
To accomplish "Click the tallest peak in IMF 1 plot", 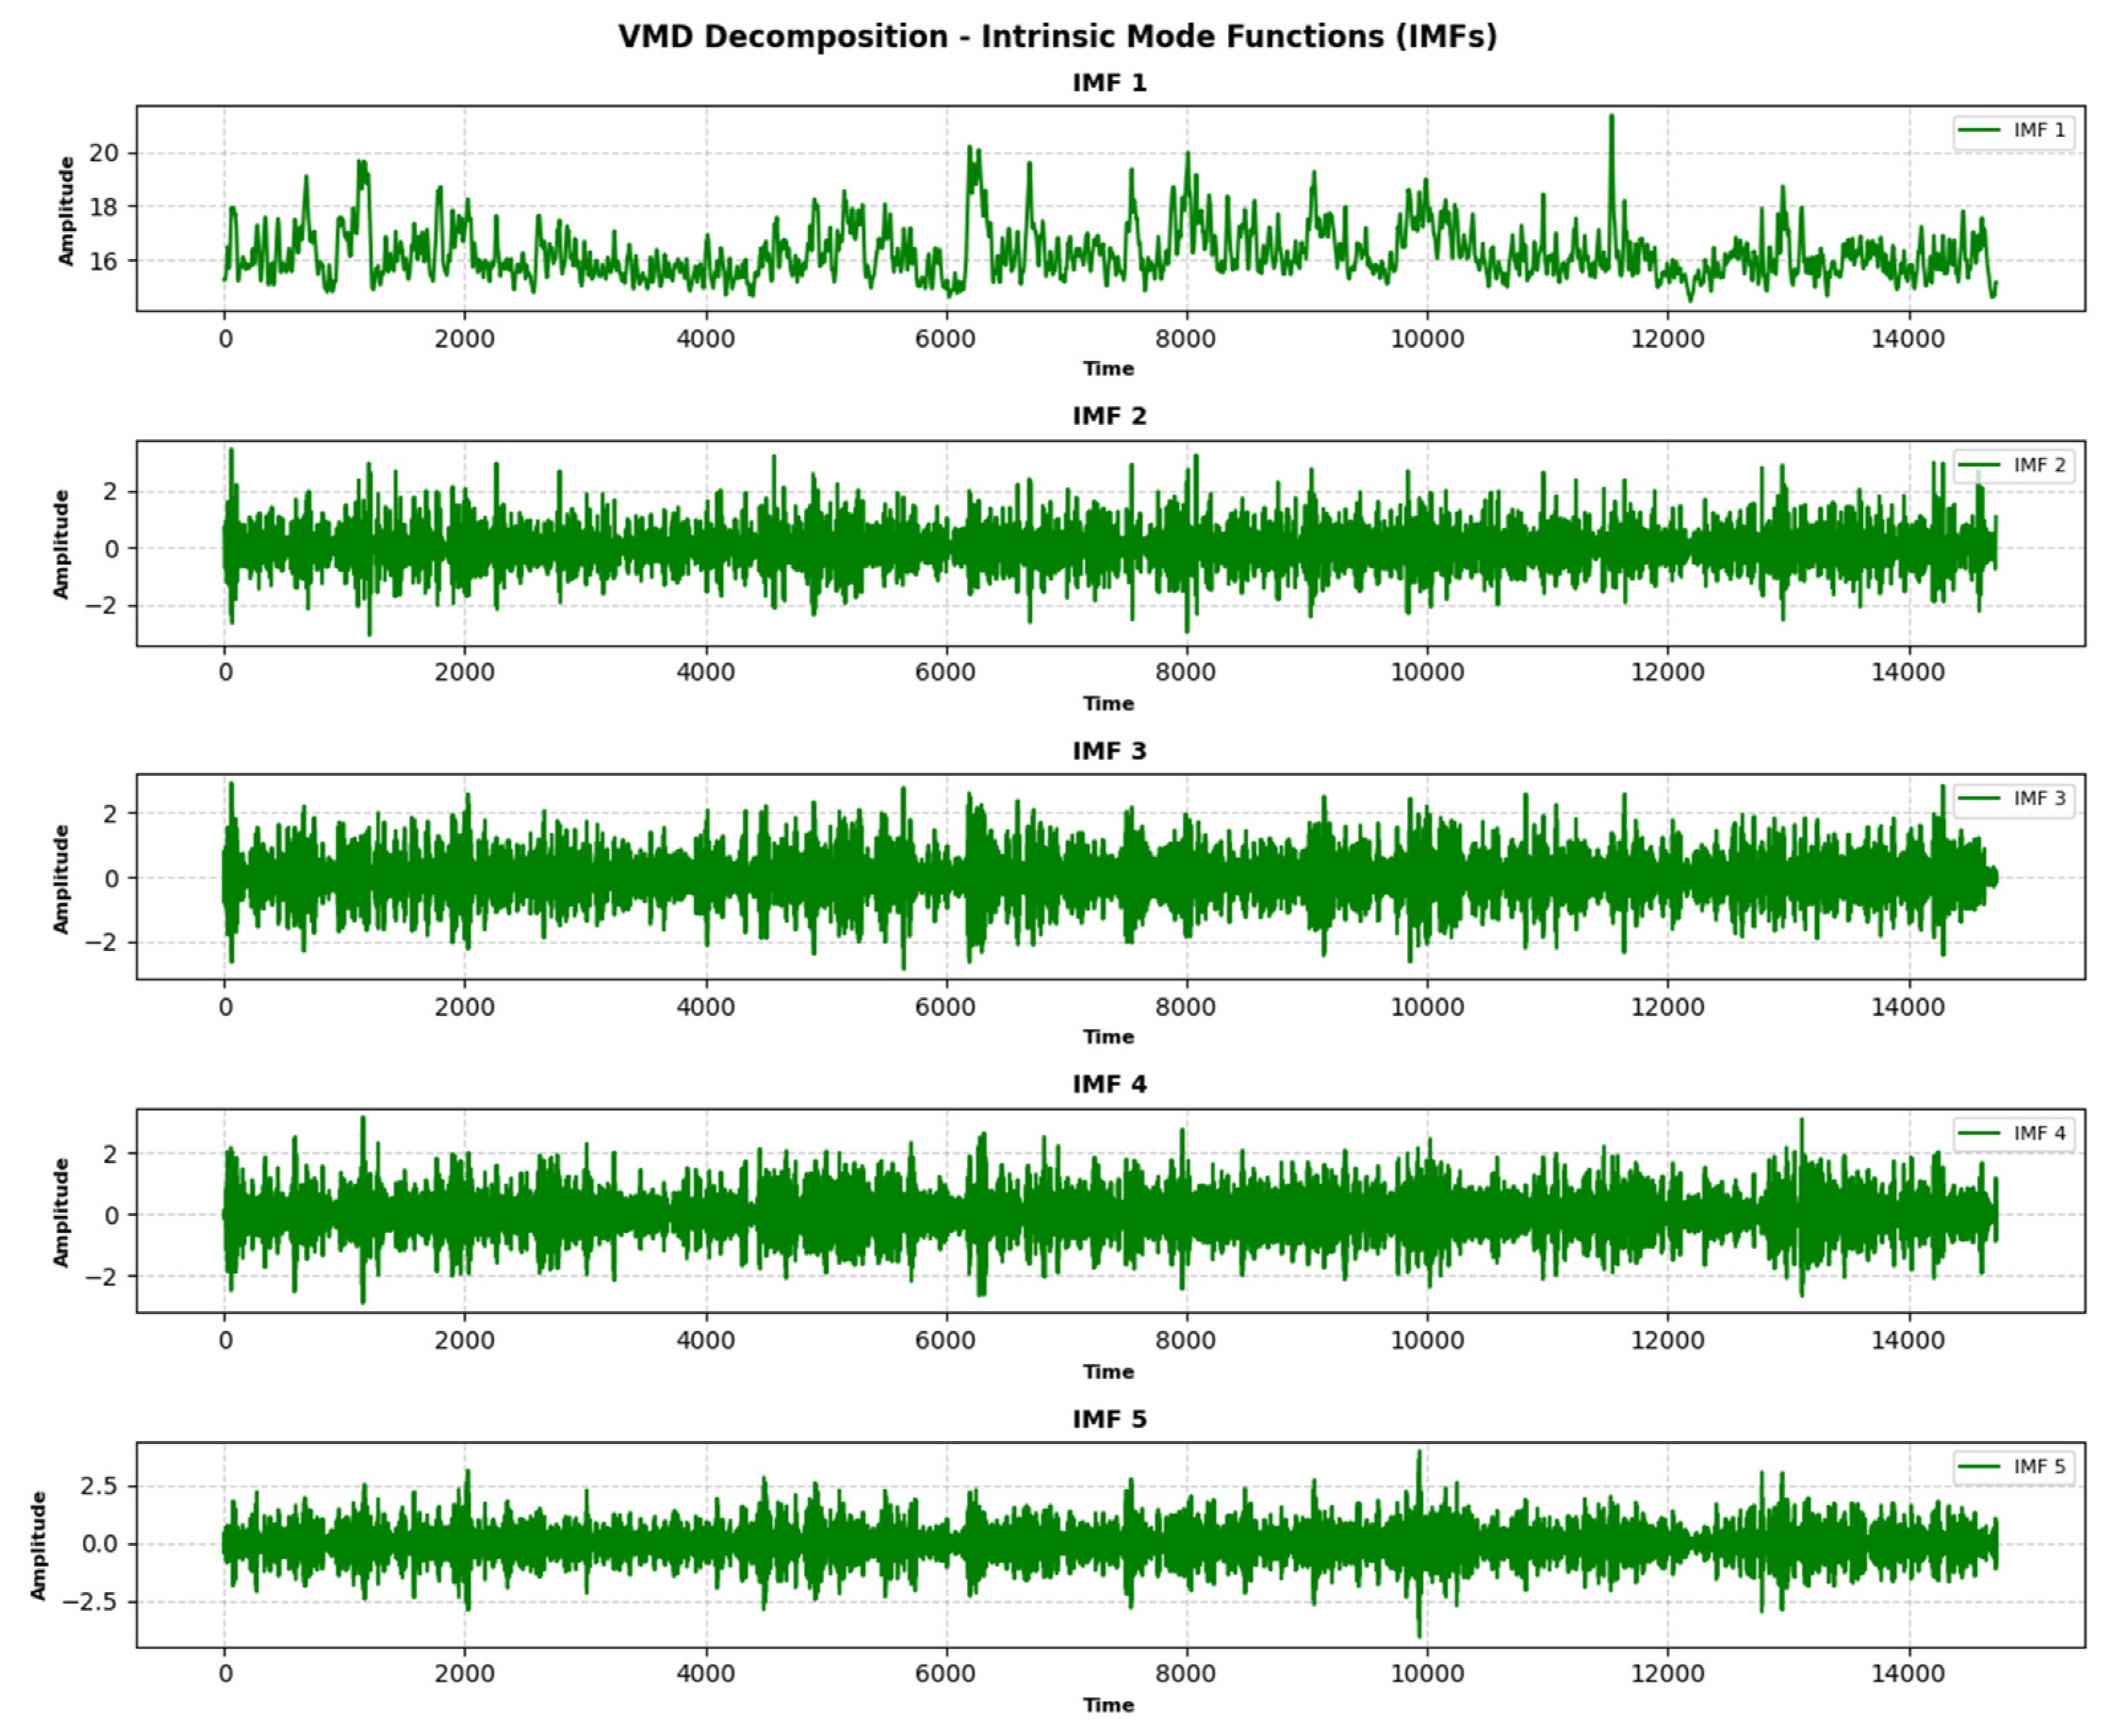I will (x=1611, y=118).
